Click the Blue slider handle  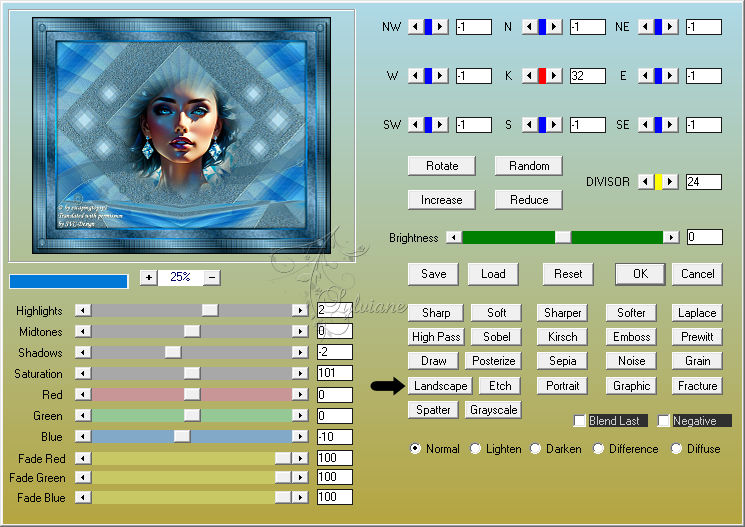click(182, 436)
